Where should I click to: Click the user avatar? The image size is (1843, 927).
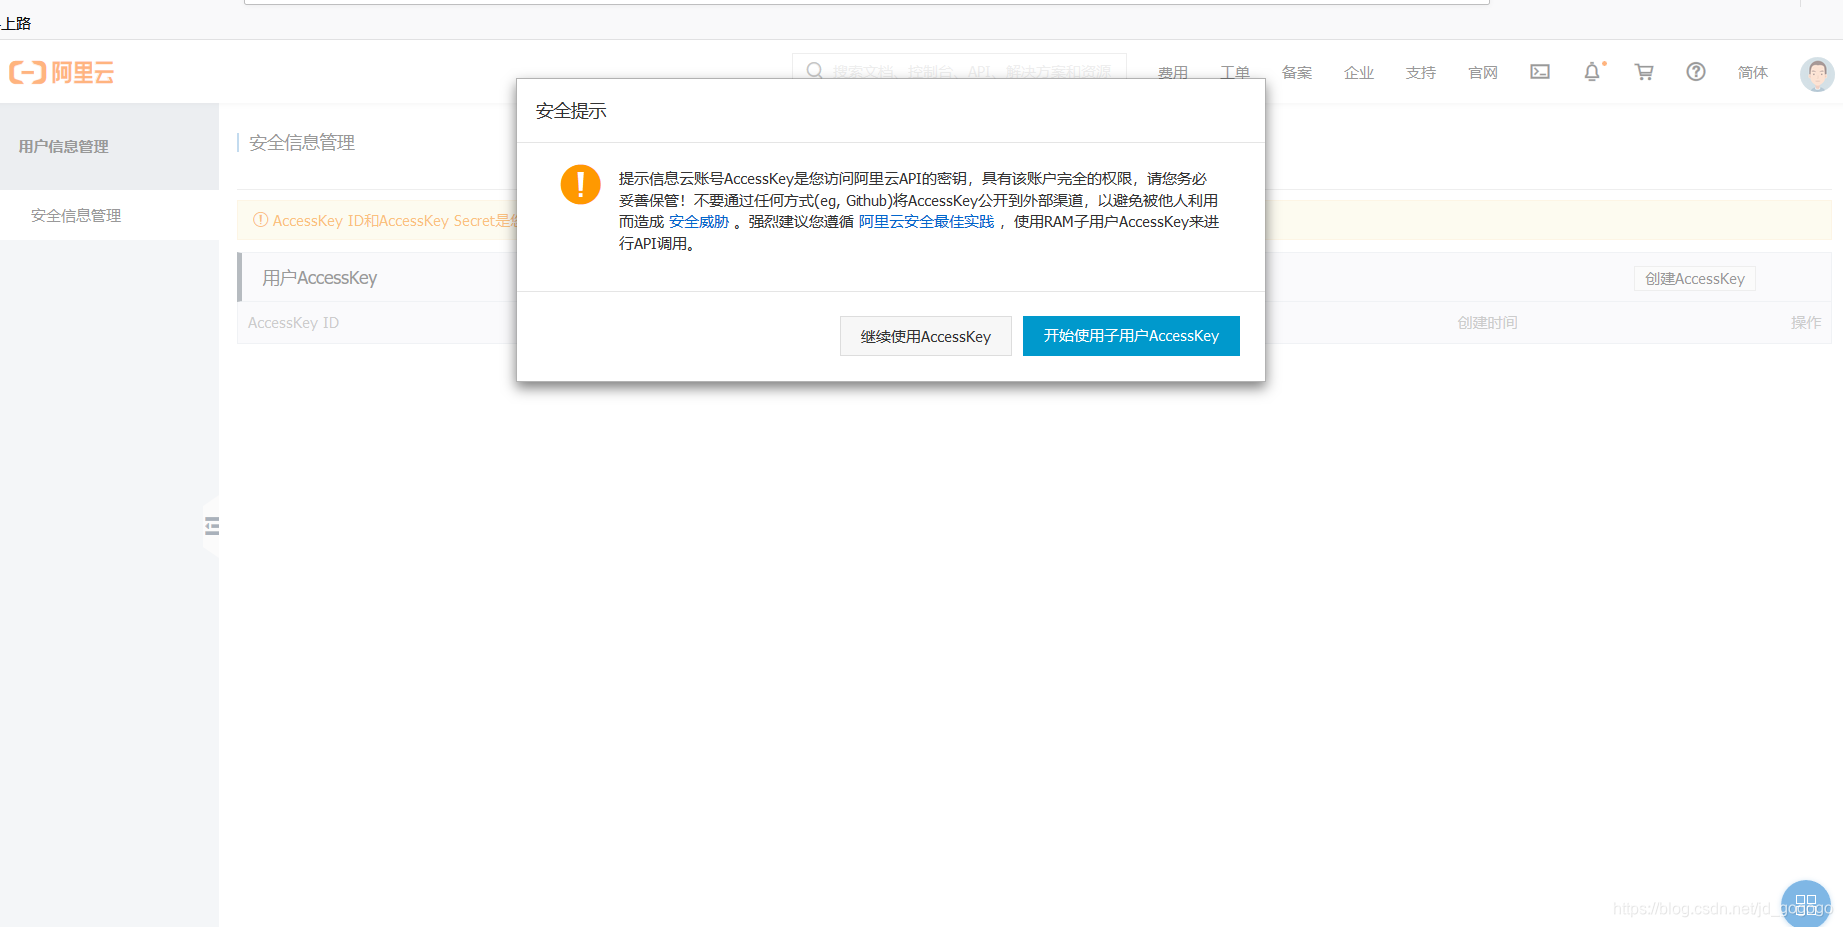pyautogui.click(x=1817, y=74)
